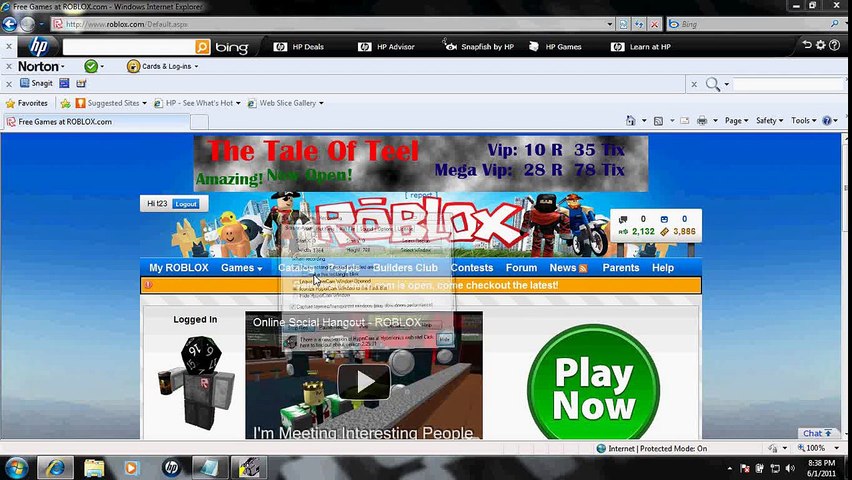Click the Bing search icon in HP toolbar

pyautogui.click(x=202, y=47)
